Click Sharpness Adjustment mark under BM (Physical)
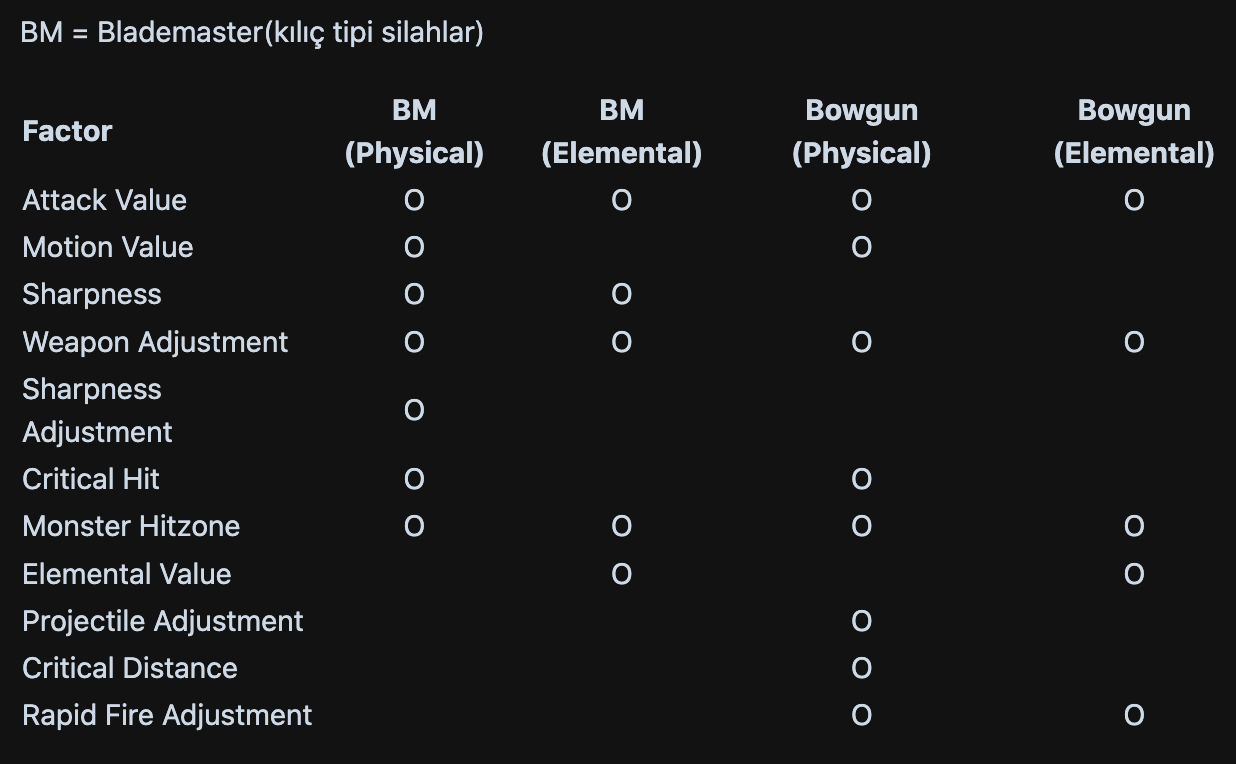The image size is (1236, 764). [414, 410]
